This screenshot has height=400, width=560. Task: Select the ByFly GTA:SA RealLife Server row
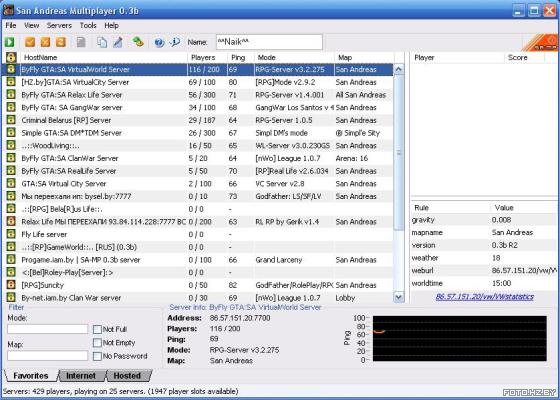pos(198,171)
